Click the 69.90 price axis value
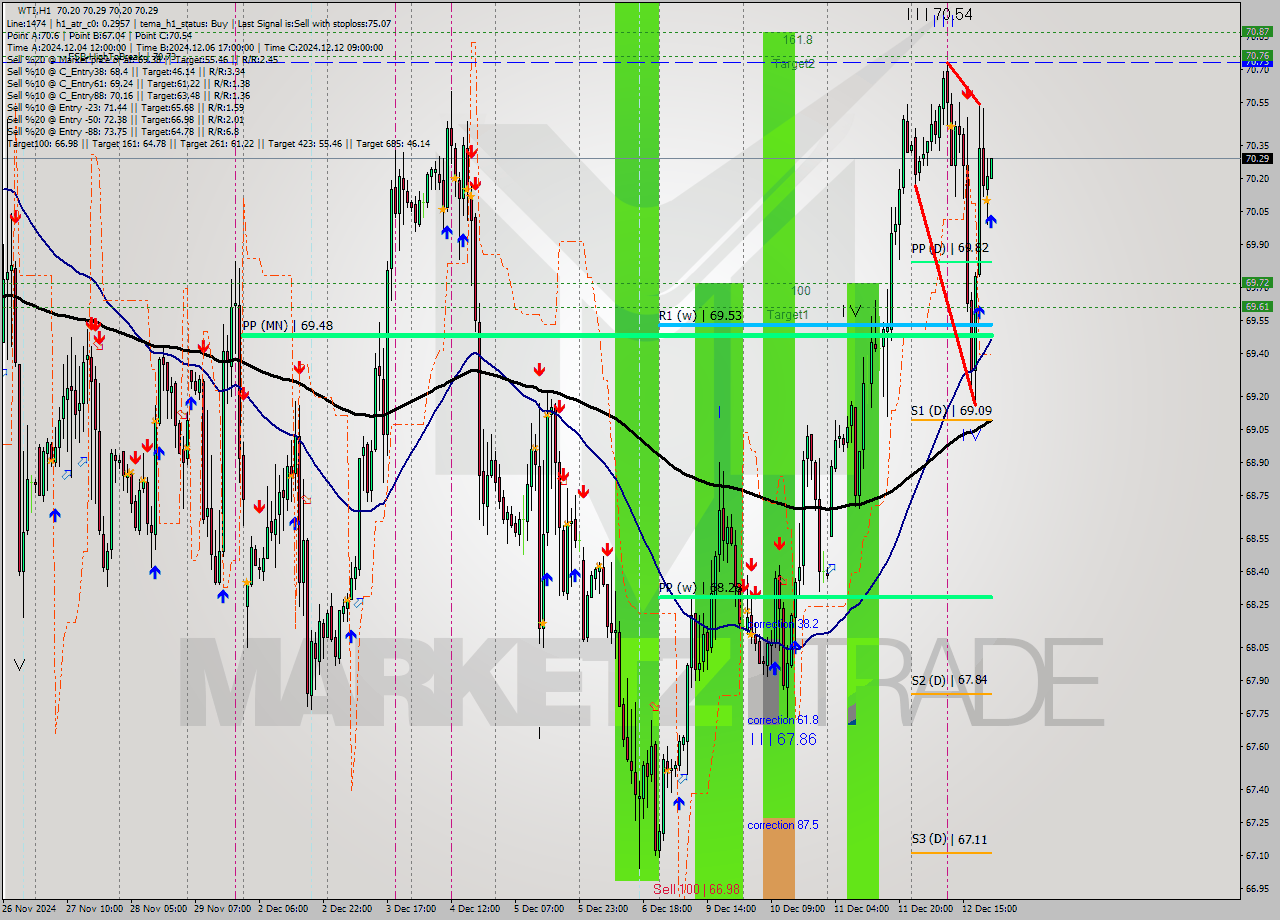The width and height of the screenshot is (1280, 920). 1257,244
